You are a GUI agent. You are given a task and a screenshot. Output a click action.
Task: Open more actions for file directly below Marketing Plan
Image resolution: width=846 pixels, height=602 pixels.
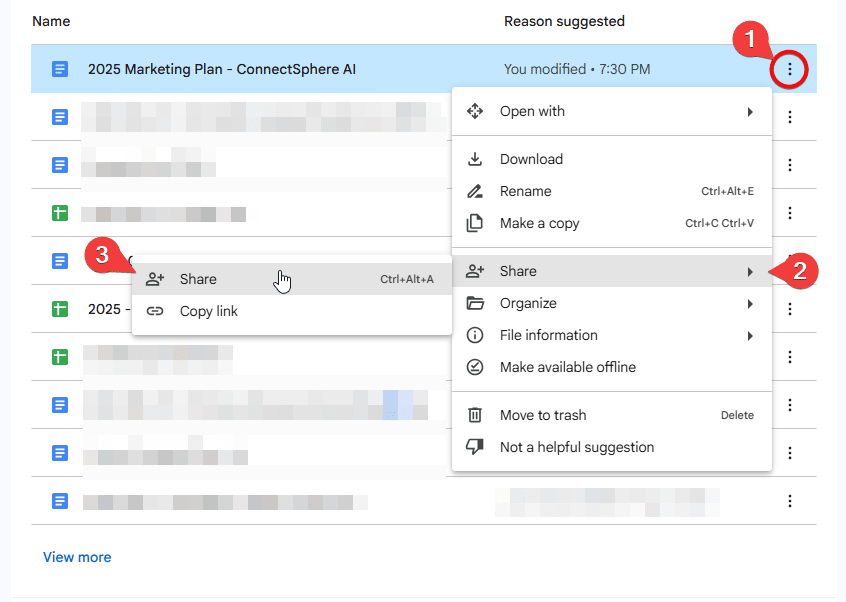789,117
